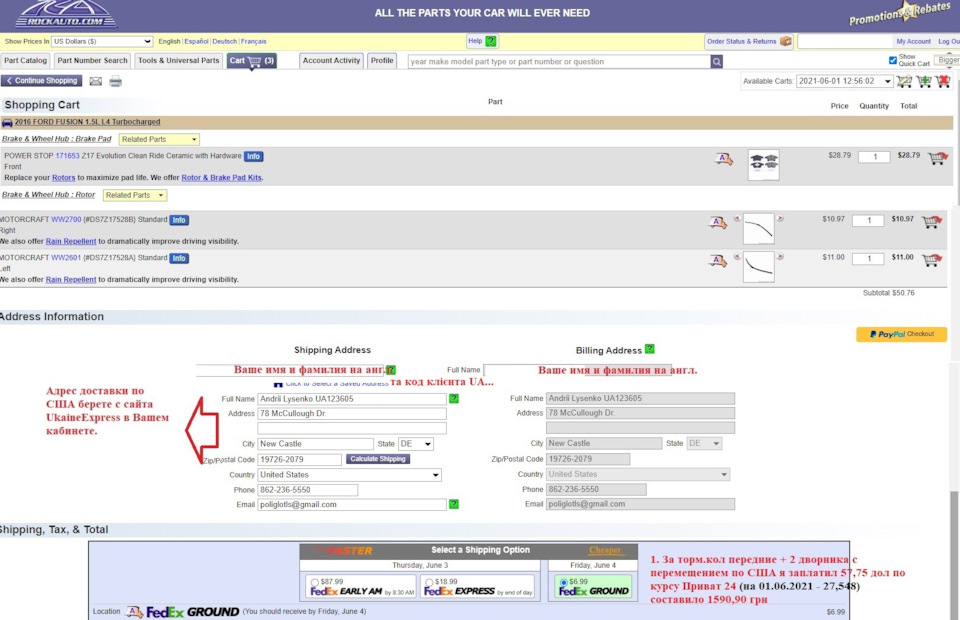Click alternate parts icon for Motorcraft WW2700

click(718, 223)
